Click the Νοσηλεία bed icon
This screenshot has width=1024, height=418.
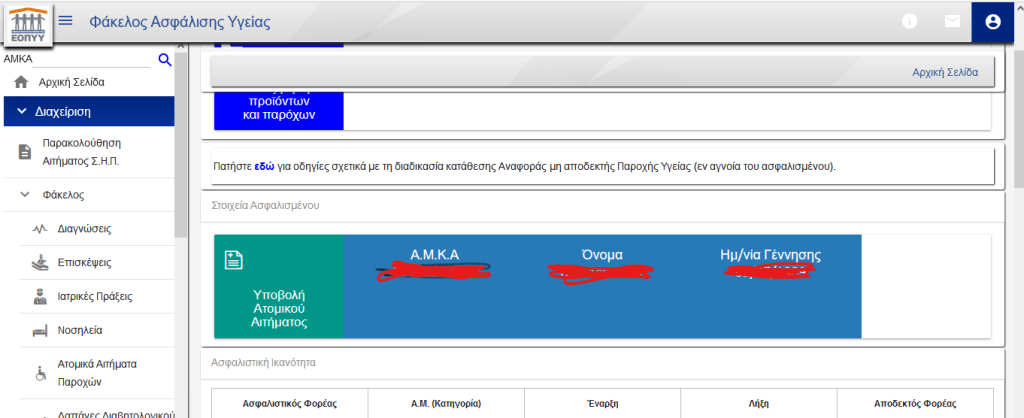tap(41, 330)
